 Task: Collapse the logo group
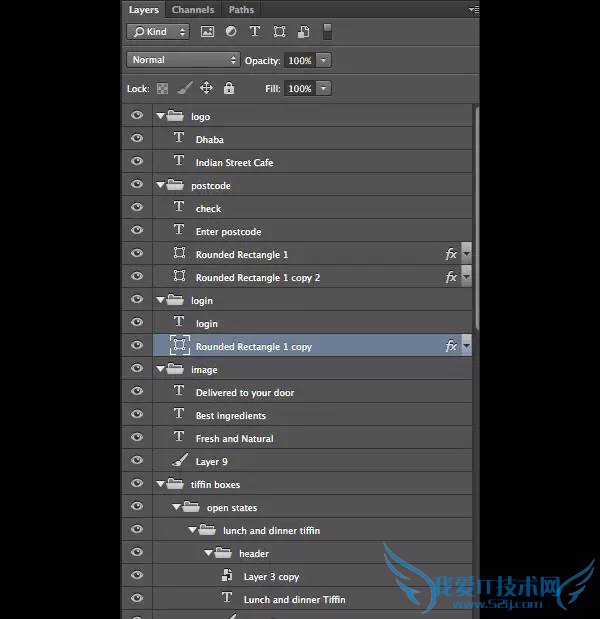[x=160, y=116]
